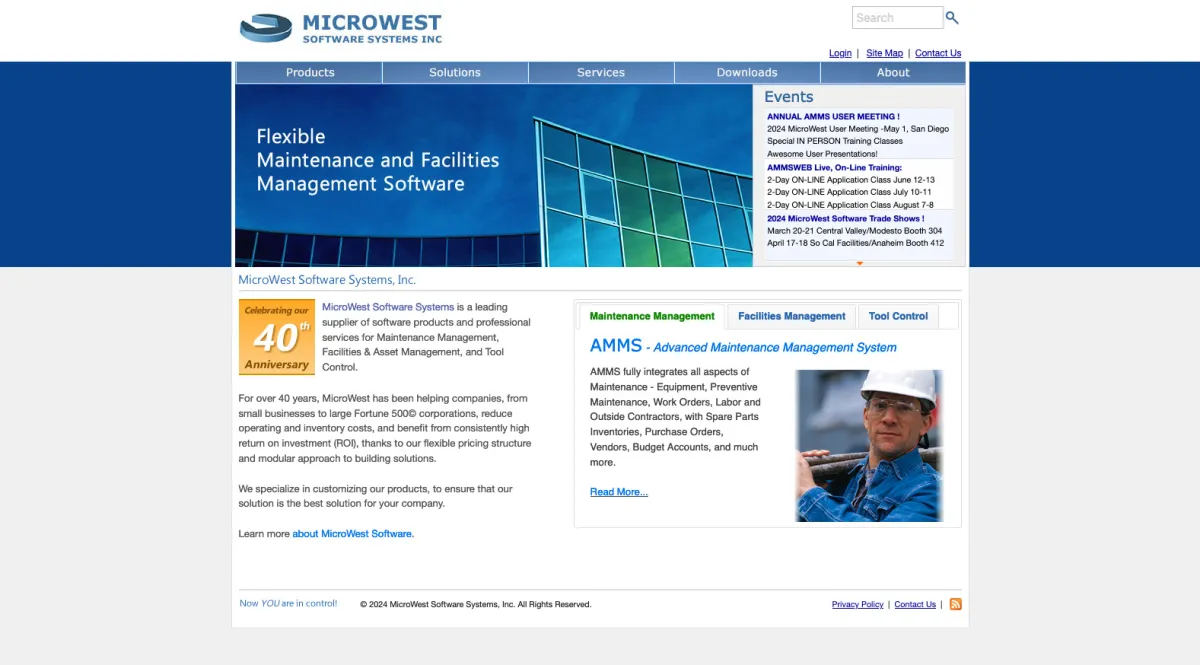Click the Now YOU are in control slogan
The image size is (1200, 665).
click(x=288, y=604)
